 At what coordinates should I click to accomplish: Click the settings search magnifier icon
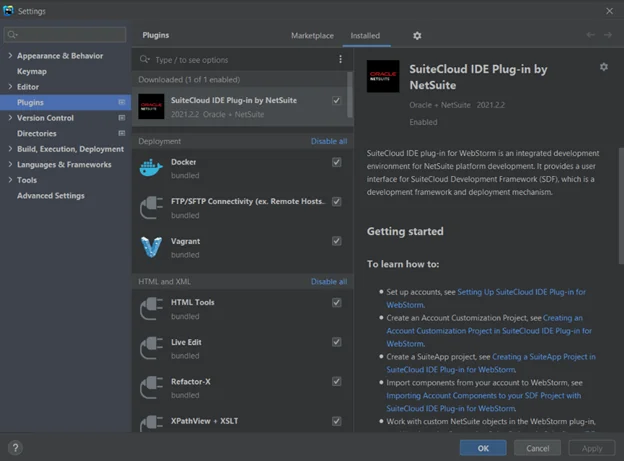pos(12,35)
